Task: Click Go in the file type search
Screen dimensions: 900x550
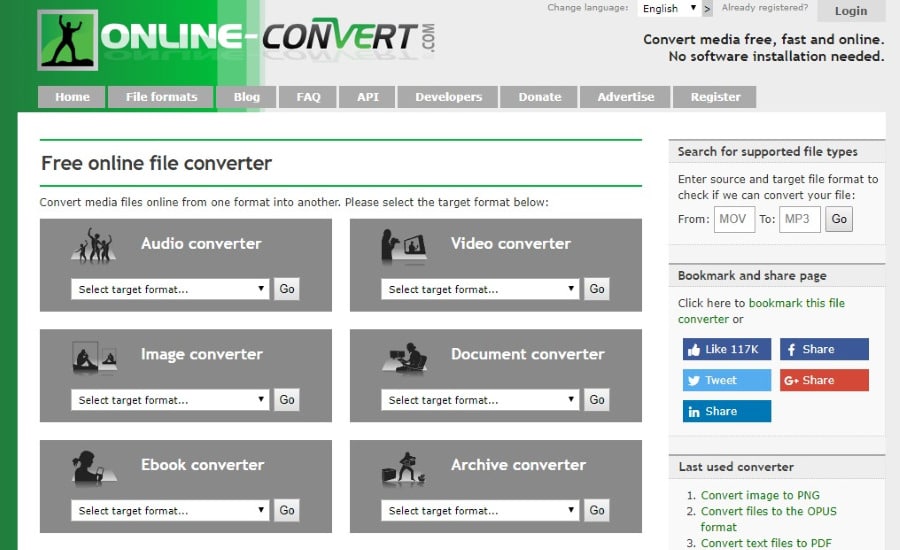Action: (x=839, y=219)
